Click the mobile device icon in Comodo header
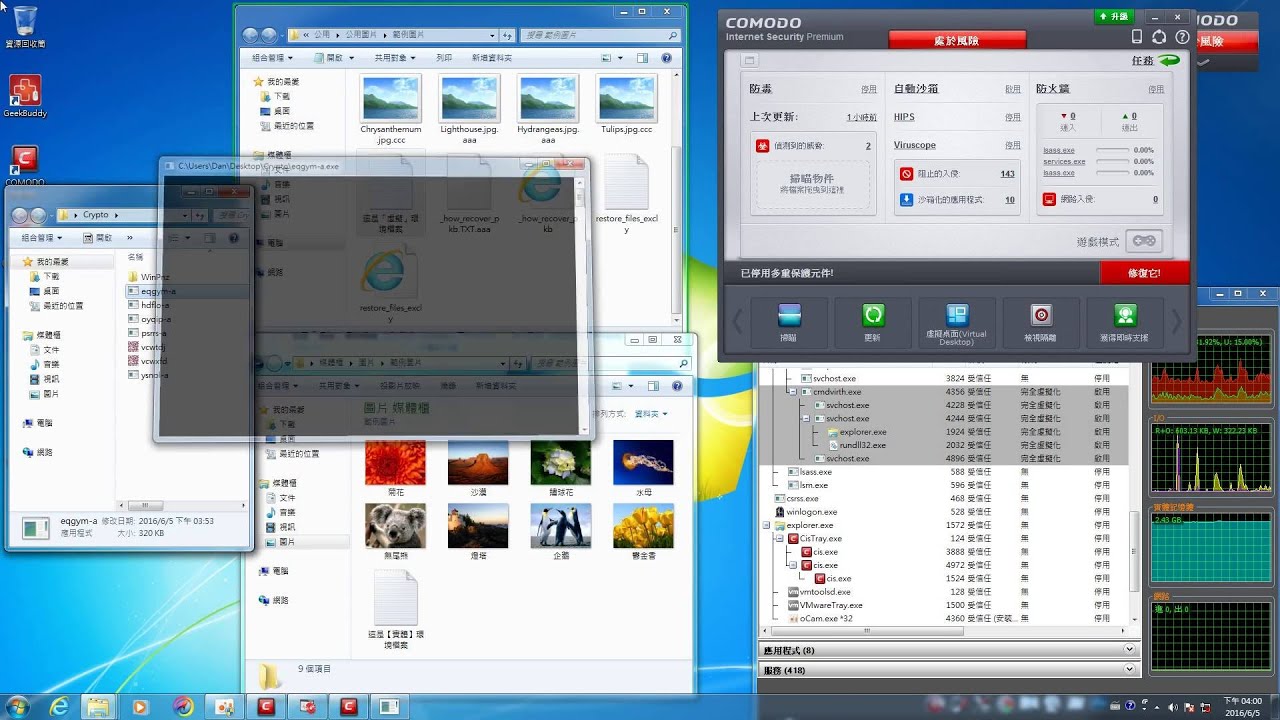The width and height of the screenshot is (1280, 720). coord(1137,37)
